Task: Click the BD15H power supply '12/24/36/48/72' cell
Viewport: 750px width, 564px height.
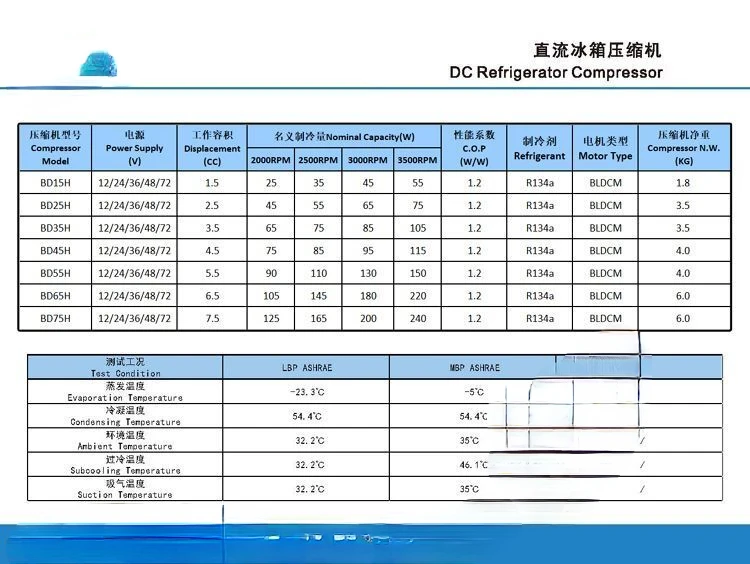Action: click(x=134, y=183)
